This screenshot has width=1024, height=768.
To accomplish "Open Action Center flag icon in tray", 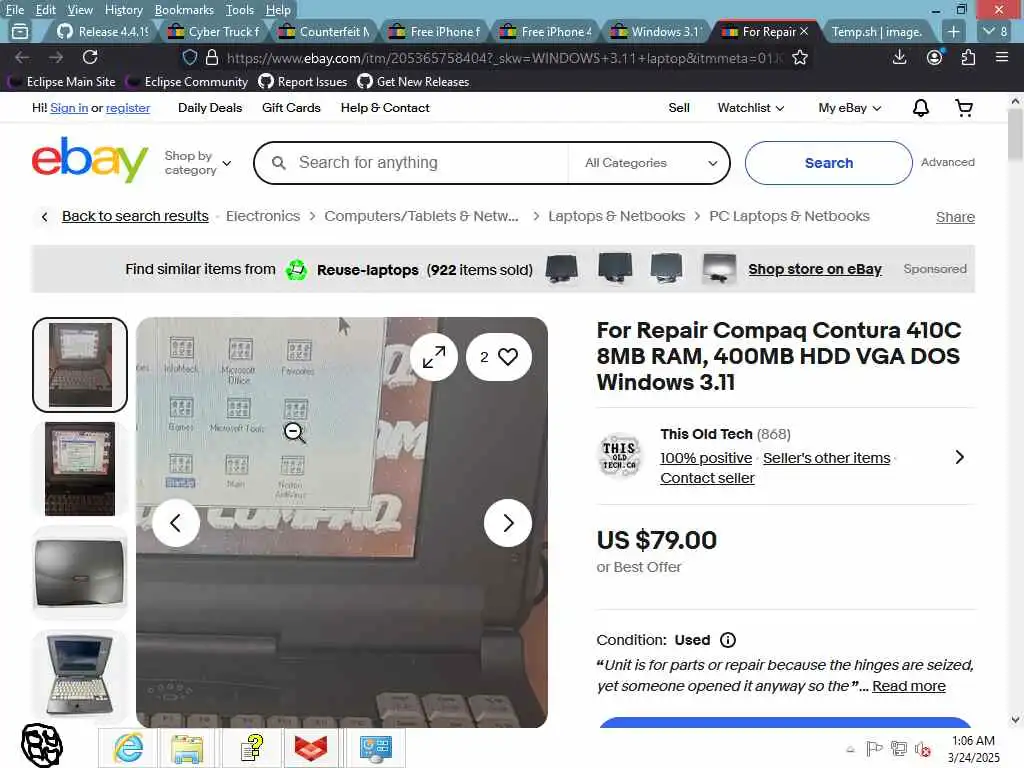I will pos(874,749).
